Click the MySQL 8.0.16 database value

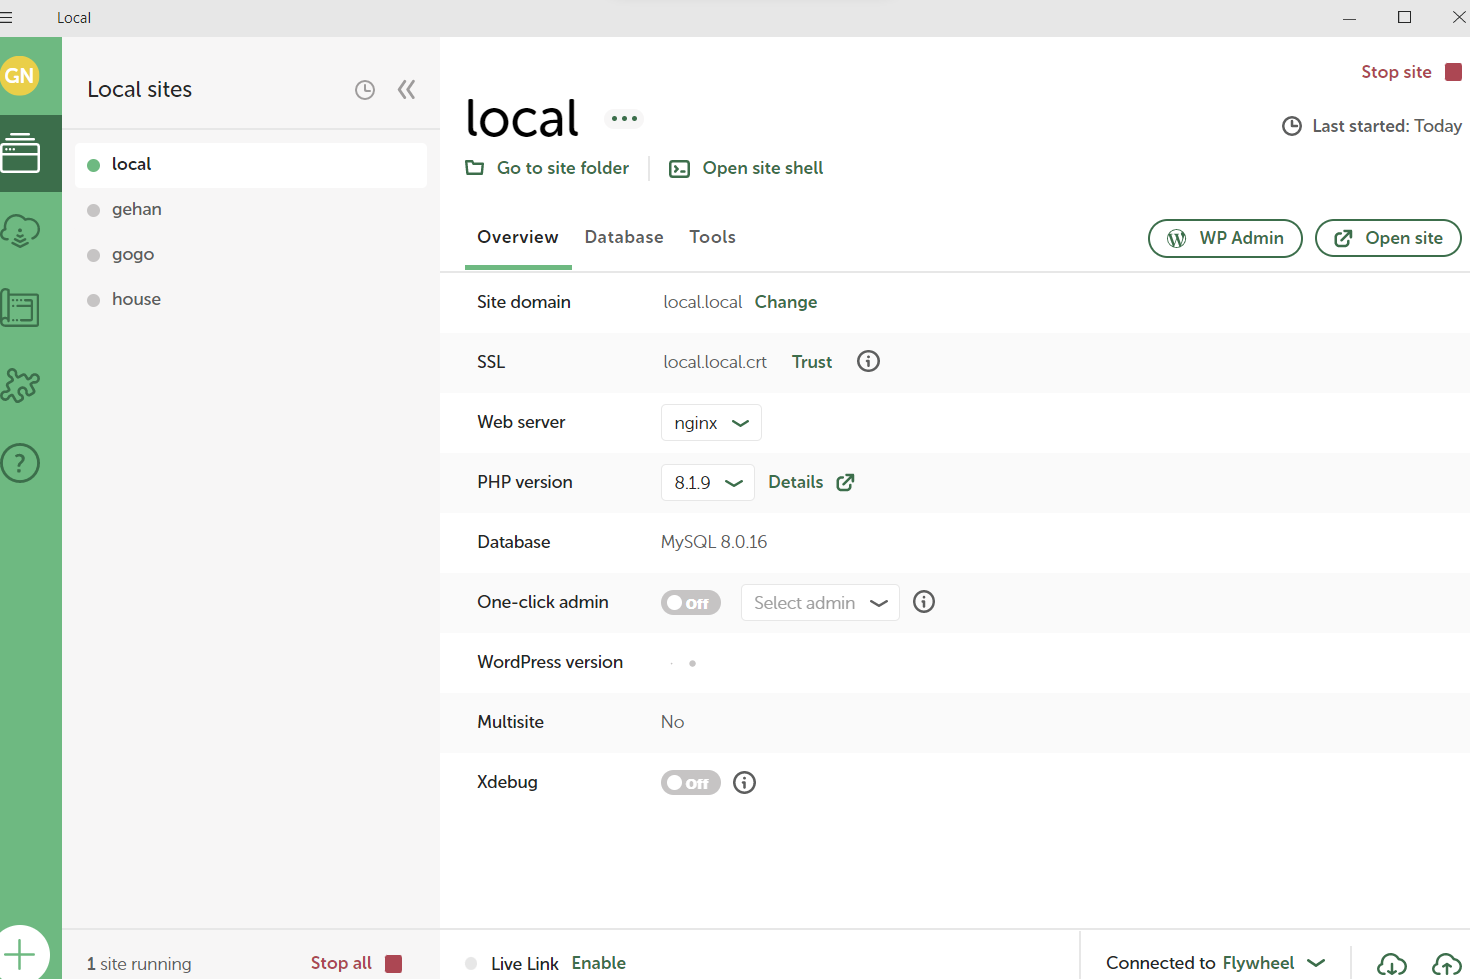pos(714,542)
